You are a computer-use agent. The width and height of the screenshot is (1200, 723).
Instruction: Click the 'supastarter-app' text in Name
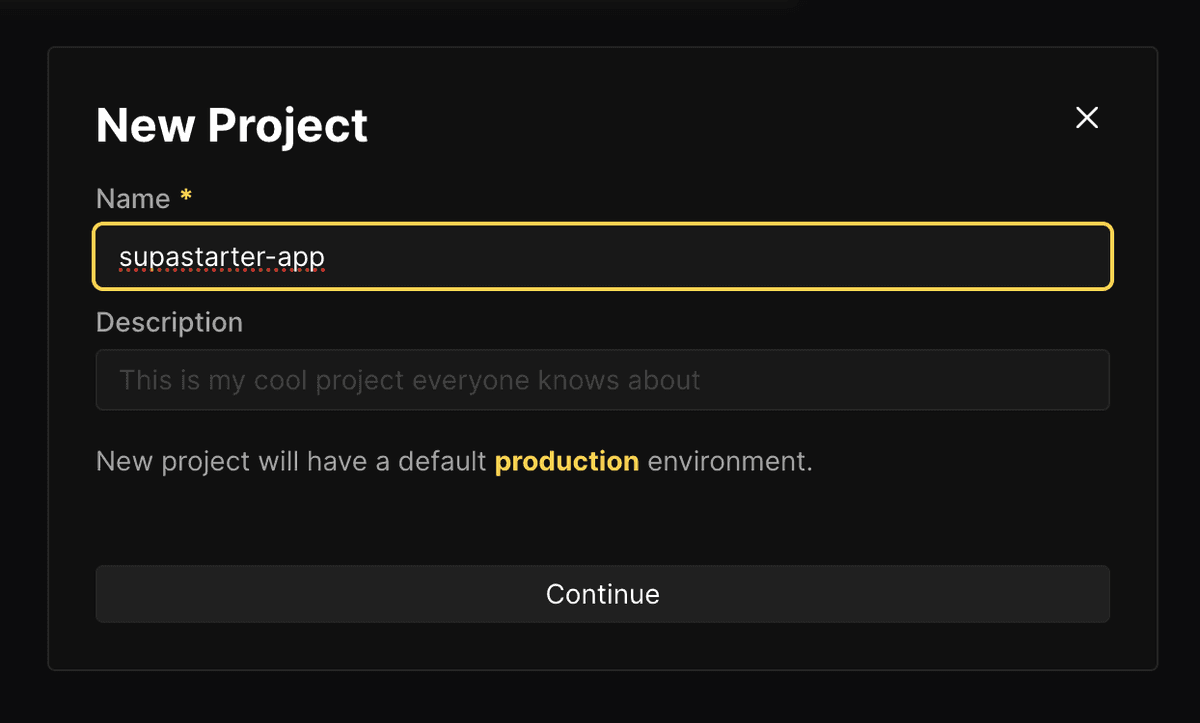pyautogui.click(x=221, y=257)
